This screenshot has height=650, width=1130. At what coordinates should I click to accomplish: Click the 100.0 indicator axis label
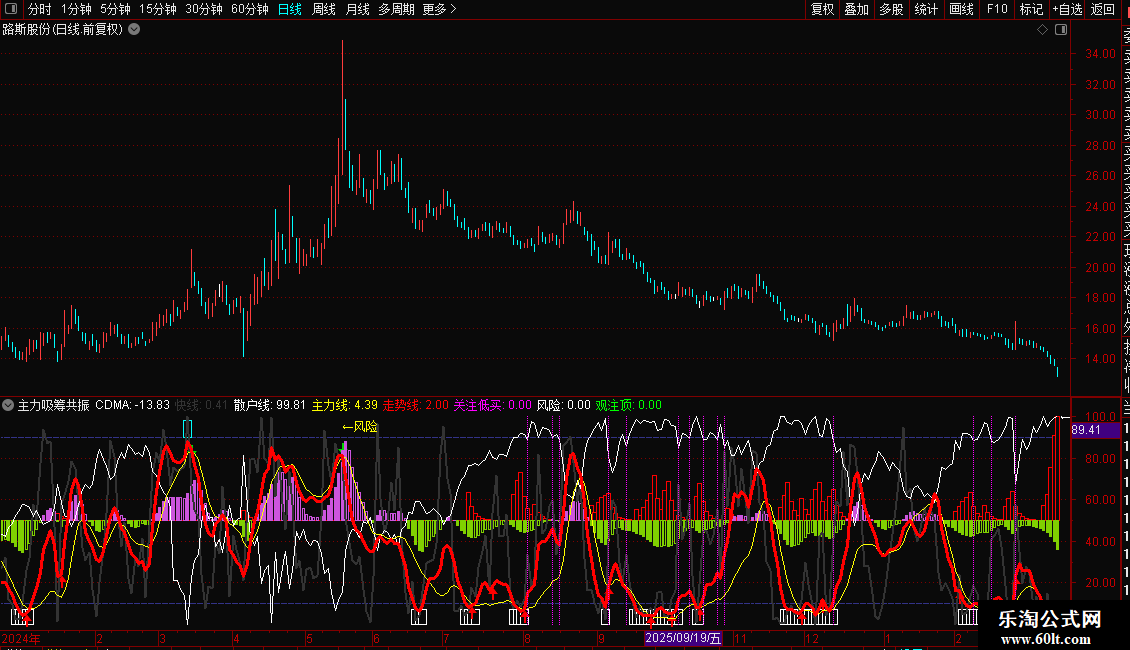click(1100, 417)
